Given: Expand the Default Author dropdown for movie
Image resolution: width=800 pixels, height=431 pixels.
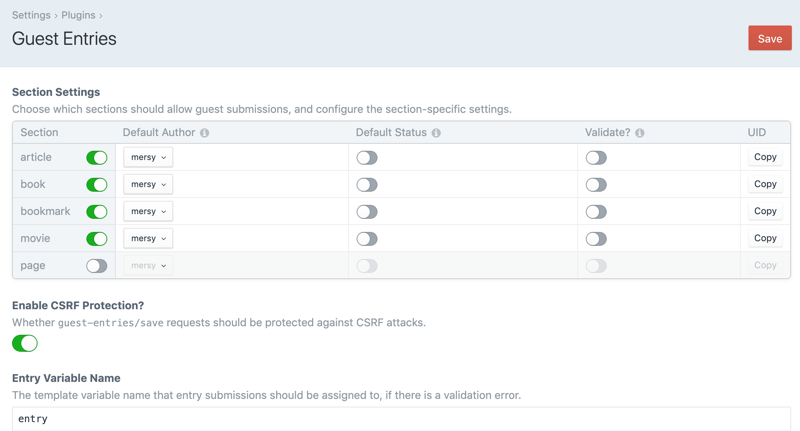Looking at the screenshot, I should coord(148,238).
